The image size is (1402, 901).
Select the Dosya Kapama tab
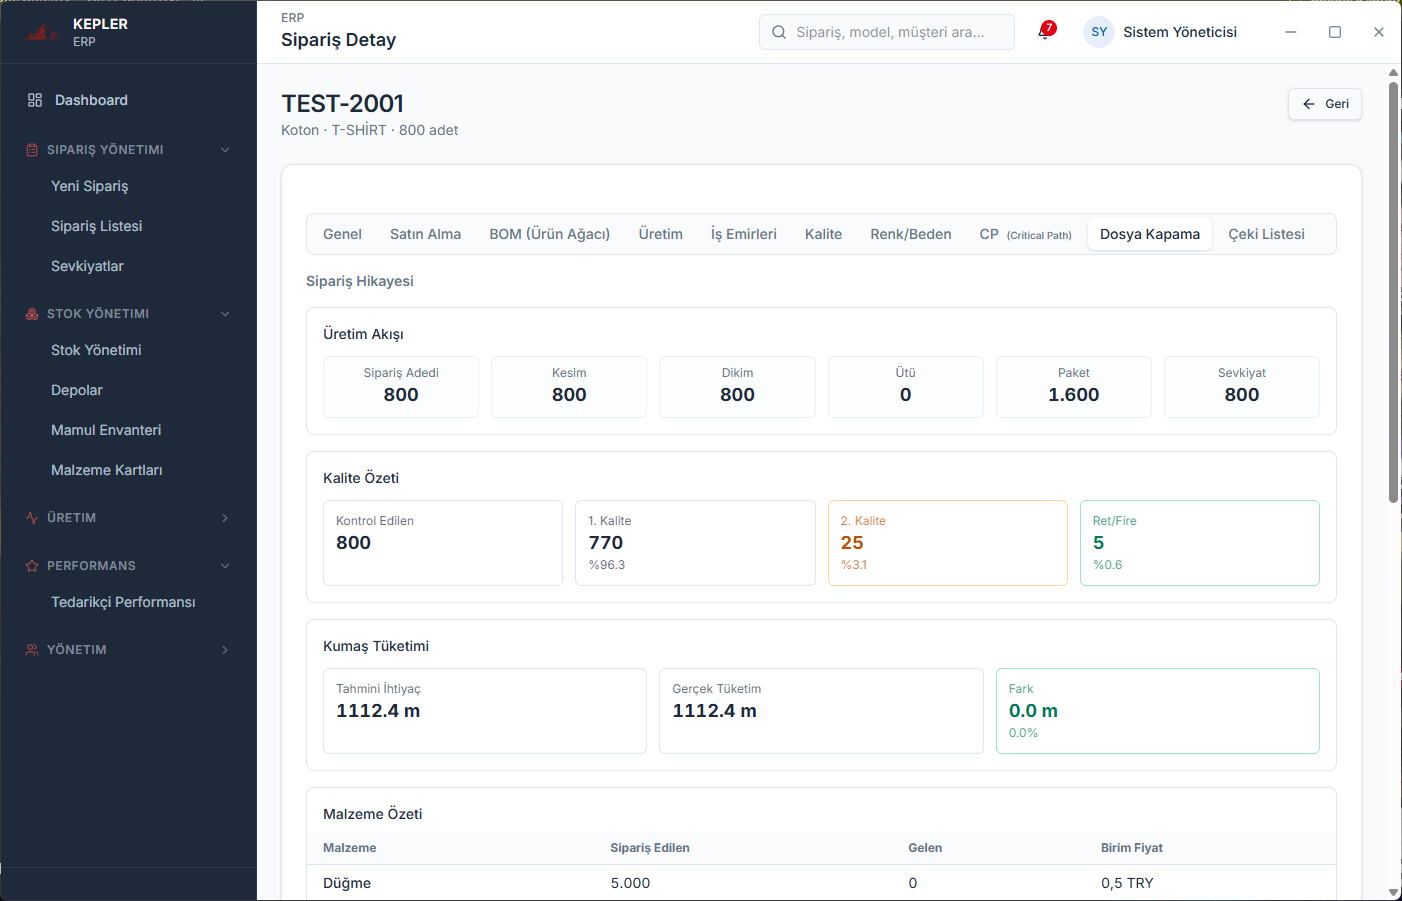[x=1150, y=234]
